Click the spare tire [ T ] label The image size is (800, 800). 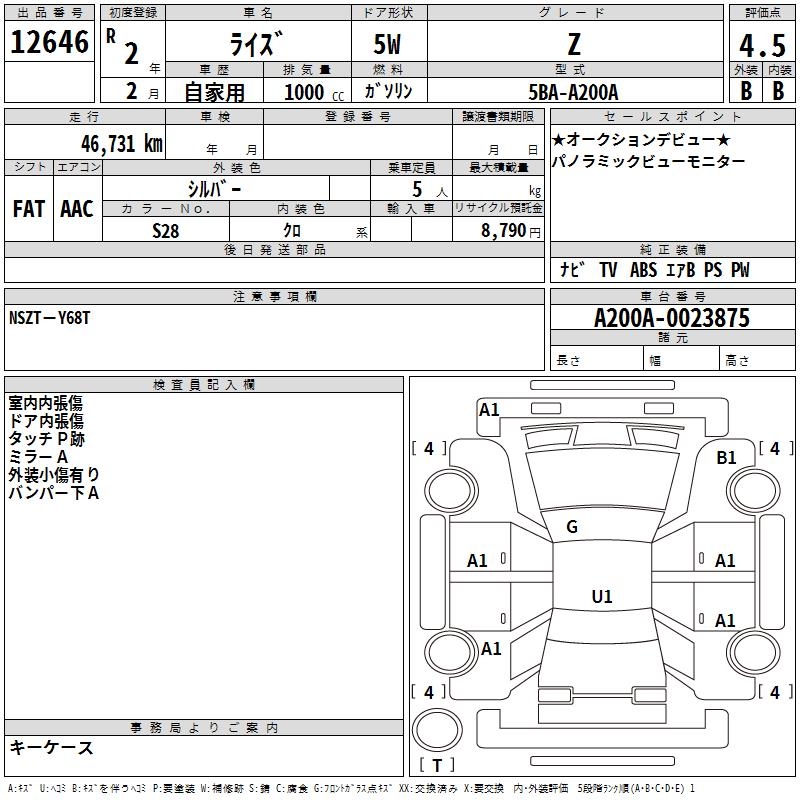[x=437, y=765]
